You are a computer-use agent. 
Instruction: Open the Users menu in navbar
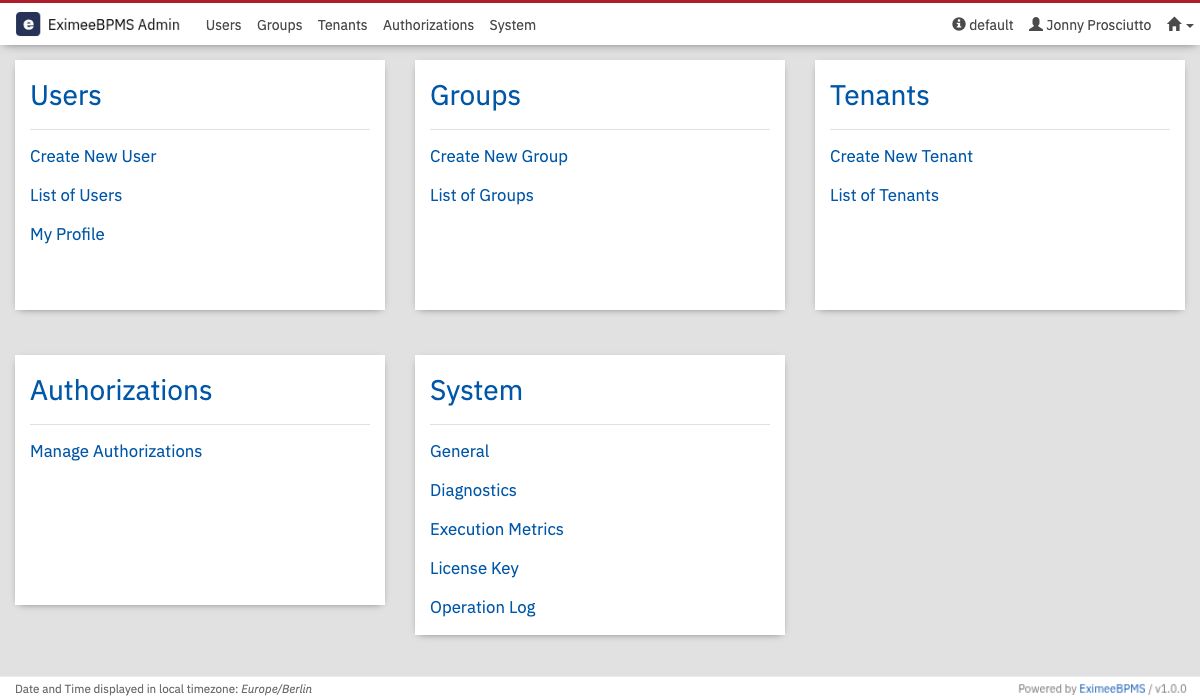[223, 25]
